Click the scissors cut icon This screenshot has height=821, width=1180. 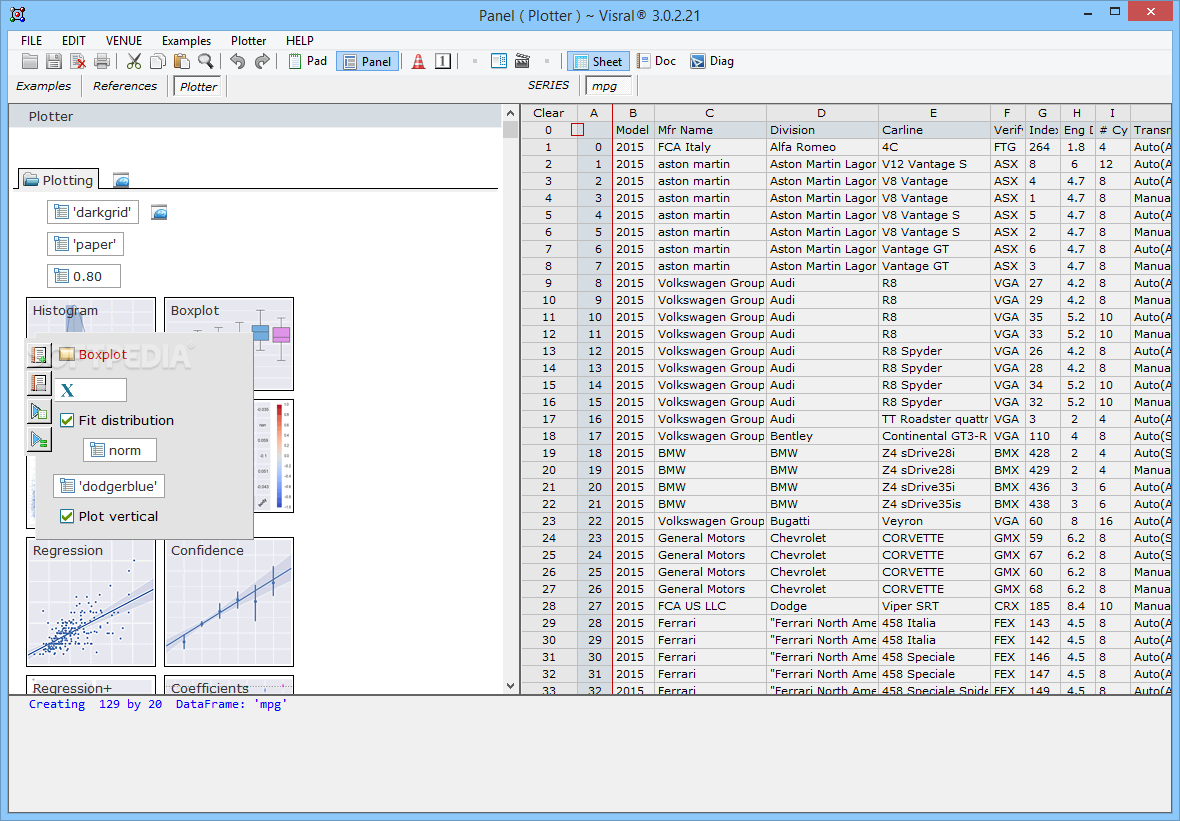click(134, 62)
